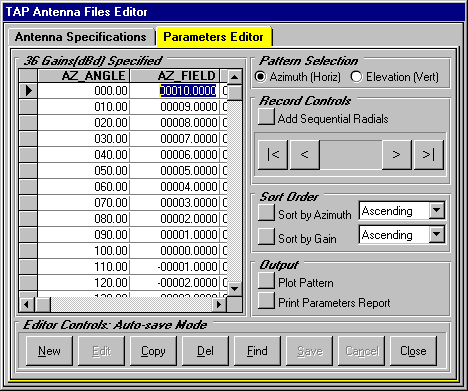Image resolution: width=468 pixels, height=391 pixels.
Task: Click the disabled Save button
Action: 309,351
